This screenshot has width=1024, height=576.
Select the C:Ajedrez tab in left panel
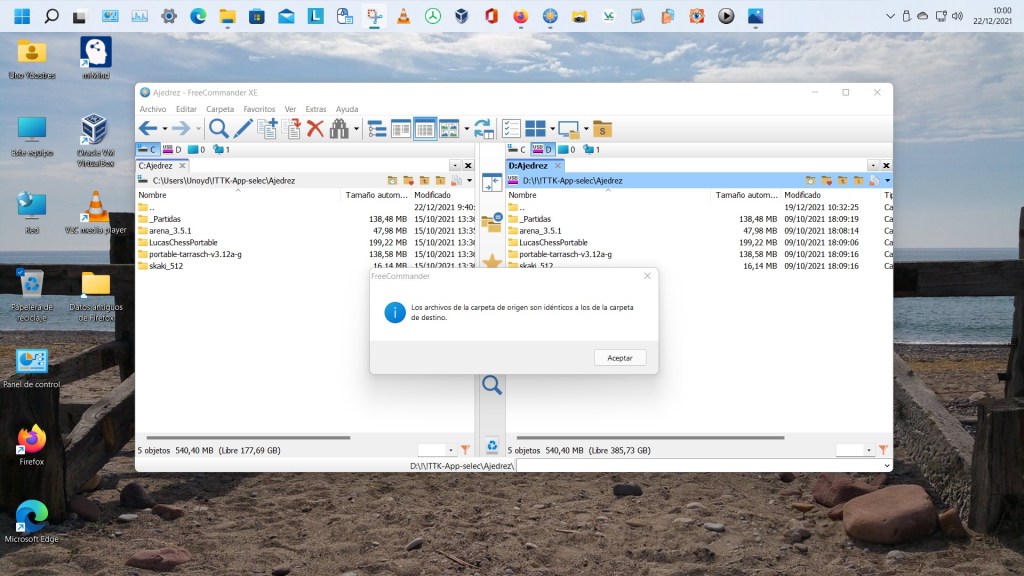(x=156, y=165)
